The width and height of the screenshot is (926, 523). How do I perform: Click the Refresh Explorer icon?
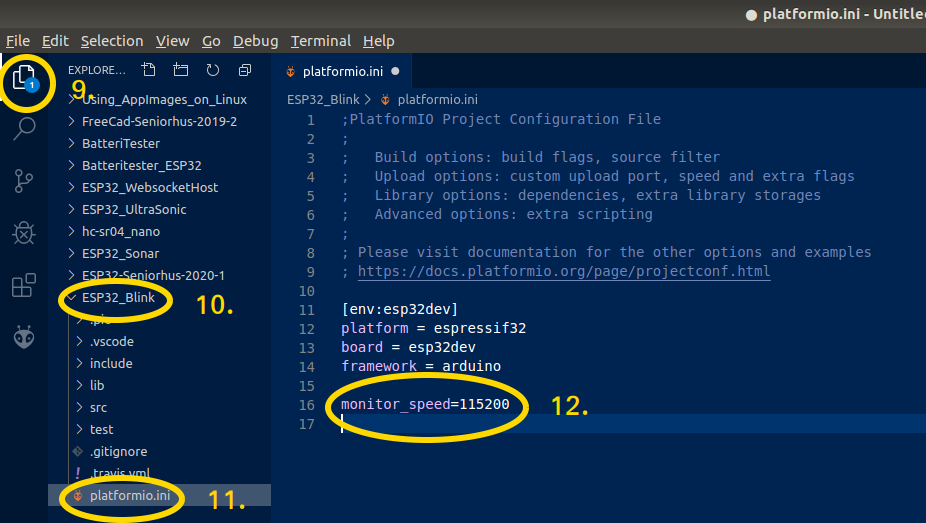click(x=213, y=70)
